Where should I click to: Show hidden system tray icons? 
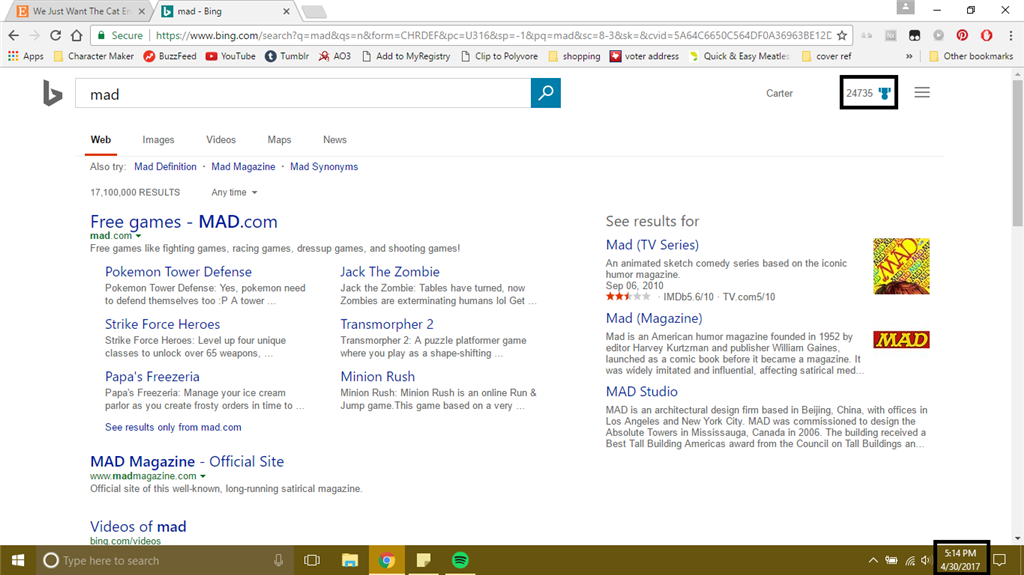tap(873, 560)
